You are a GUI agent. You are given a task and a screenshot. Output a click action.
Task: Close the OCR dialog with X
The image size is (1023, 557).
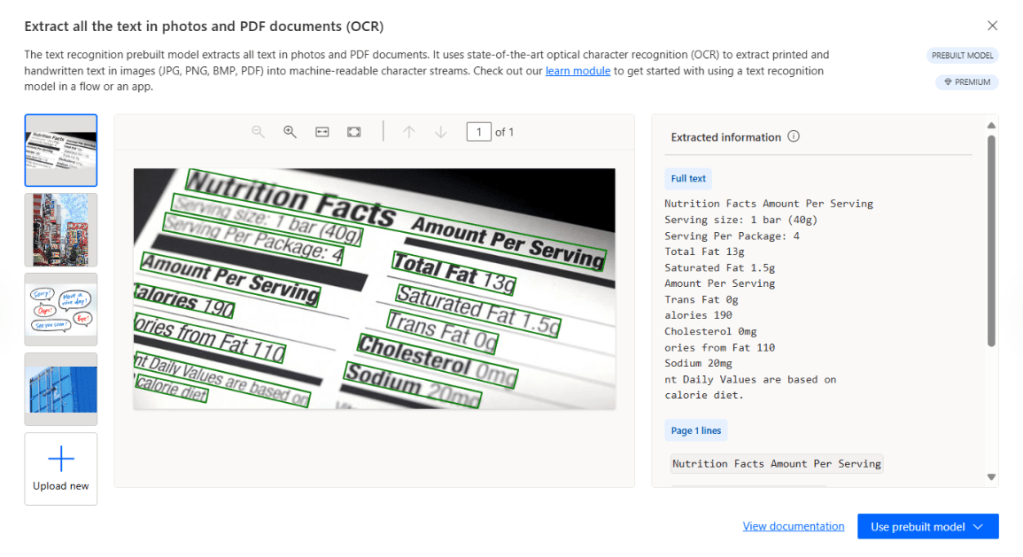pos(992,26)
